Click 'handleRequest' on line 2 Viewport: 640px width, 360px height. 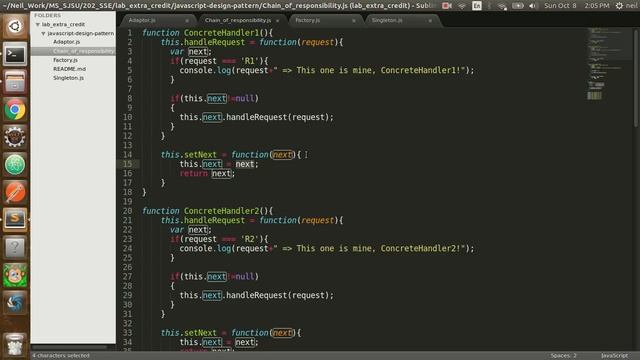point(214,42)
